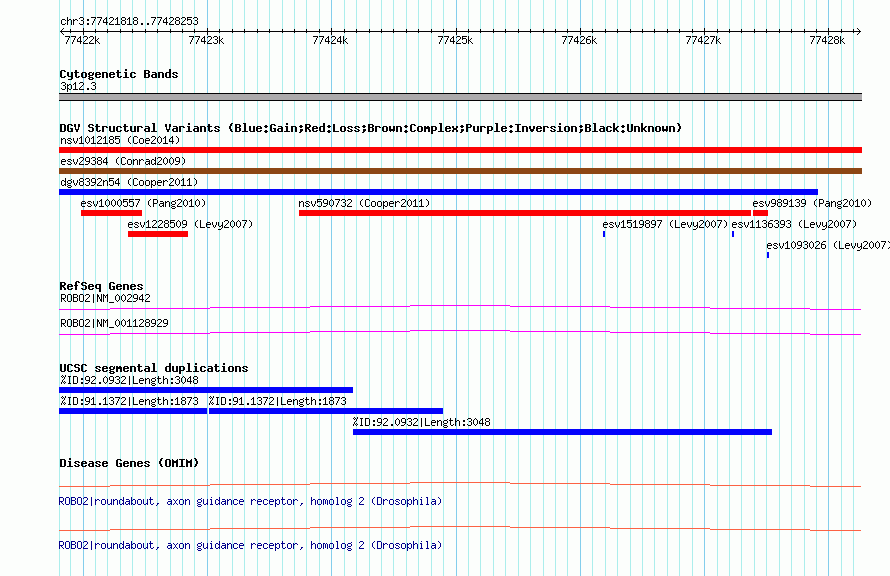The width and height of the screenshot is (890, 576).
Task: Click the red esv1228509 (Levy2007) variant bar
Action: (158, 234)
